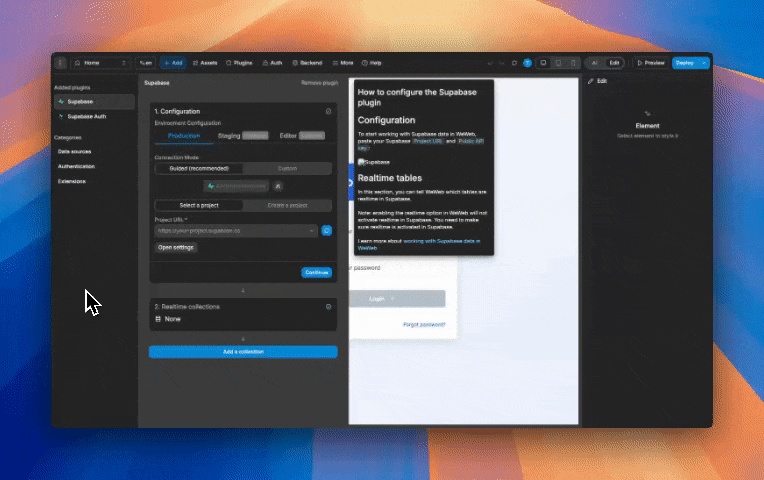Open the Plugins menu
Viewport: 764px width, 480px height.
(x=239, y=63)
